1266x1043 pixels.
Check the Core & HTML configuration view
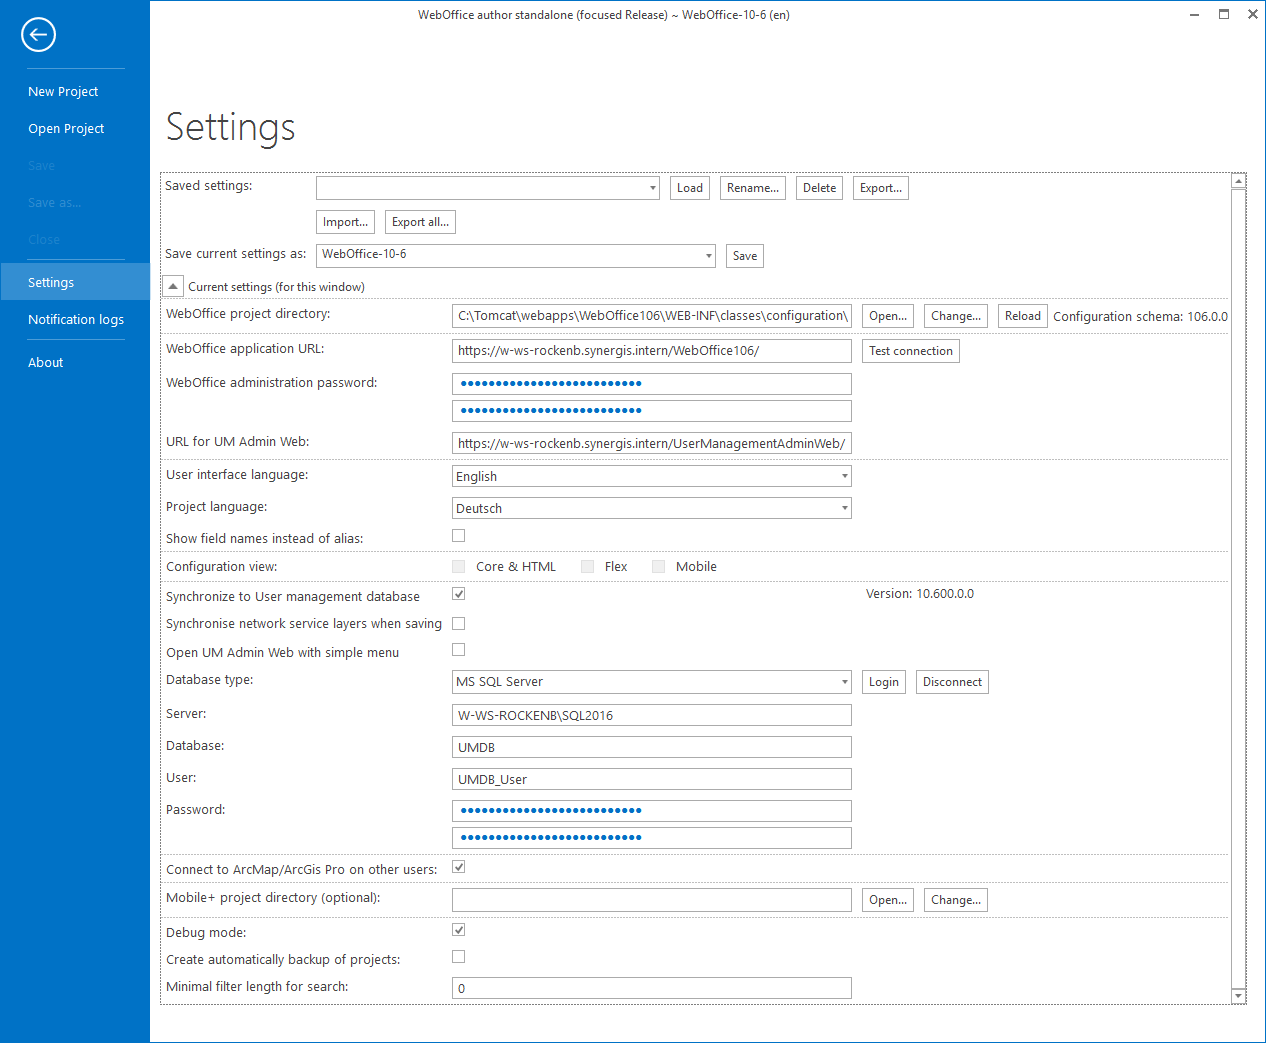[x=458, y=566]
